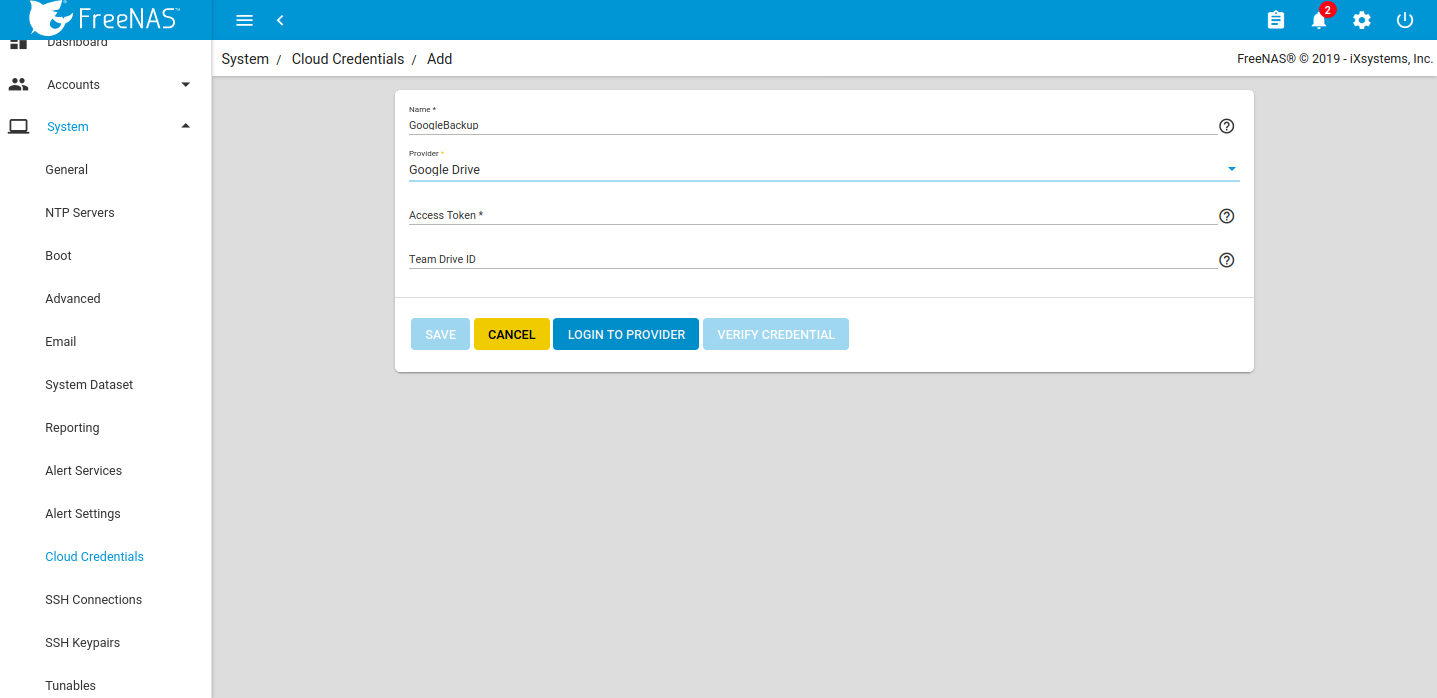
Task: Click the Access Token input field
Action: click(x=812, y=215)
